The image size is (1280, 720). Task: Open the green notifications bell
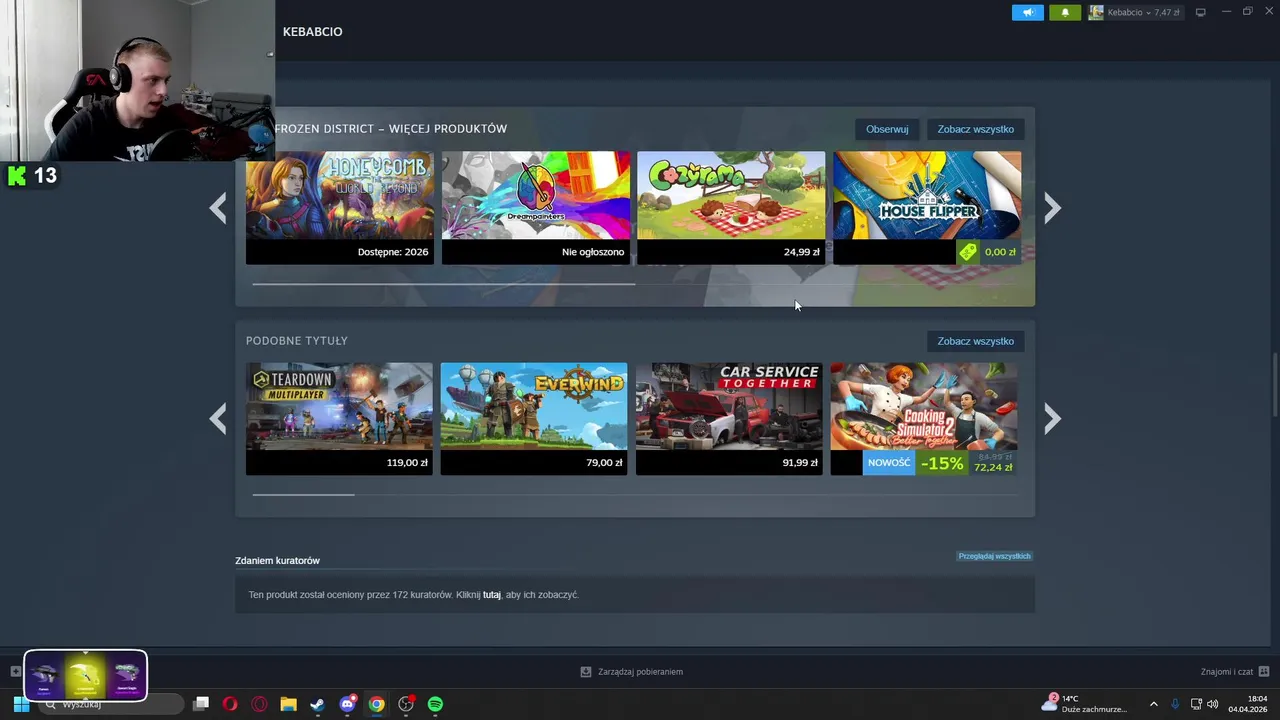(1065, 12)
